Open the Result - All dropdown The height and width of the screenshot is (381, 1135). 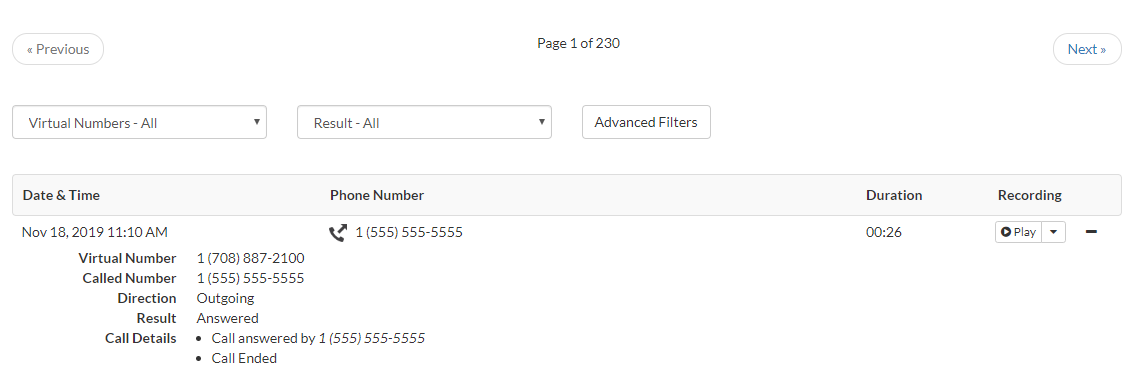[424, 122]
